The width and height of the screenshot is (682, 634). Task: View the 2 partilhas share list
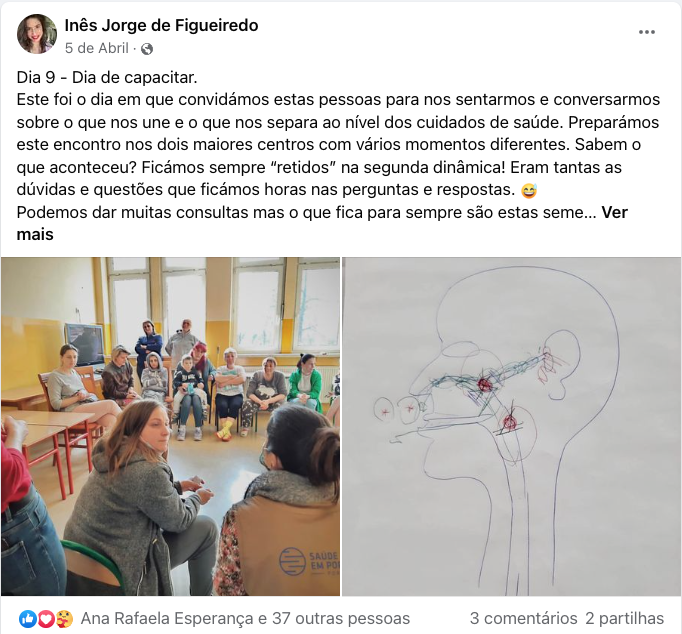pos(625,618)
